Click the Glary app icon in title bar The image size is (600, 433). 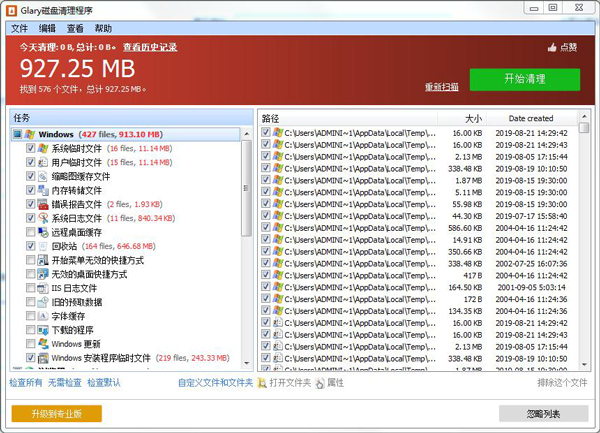pos(12,10)
